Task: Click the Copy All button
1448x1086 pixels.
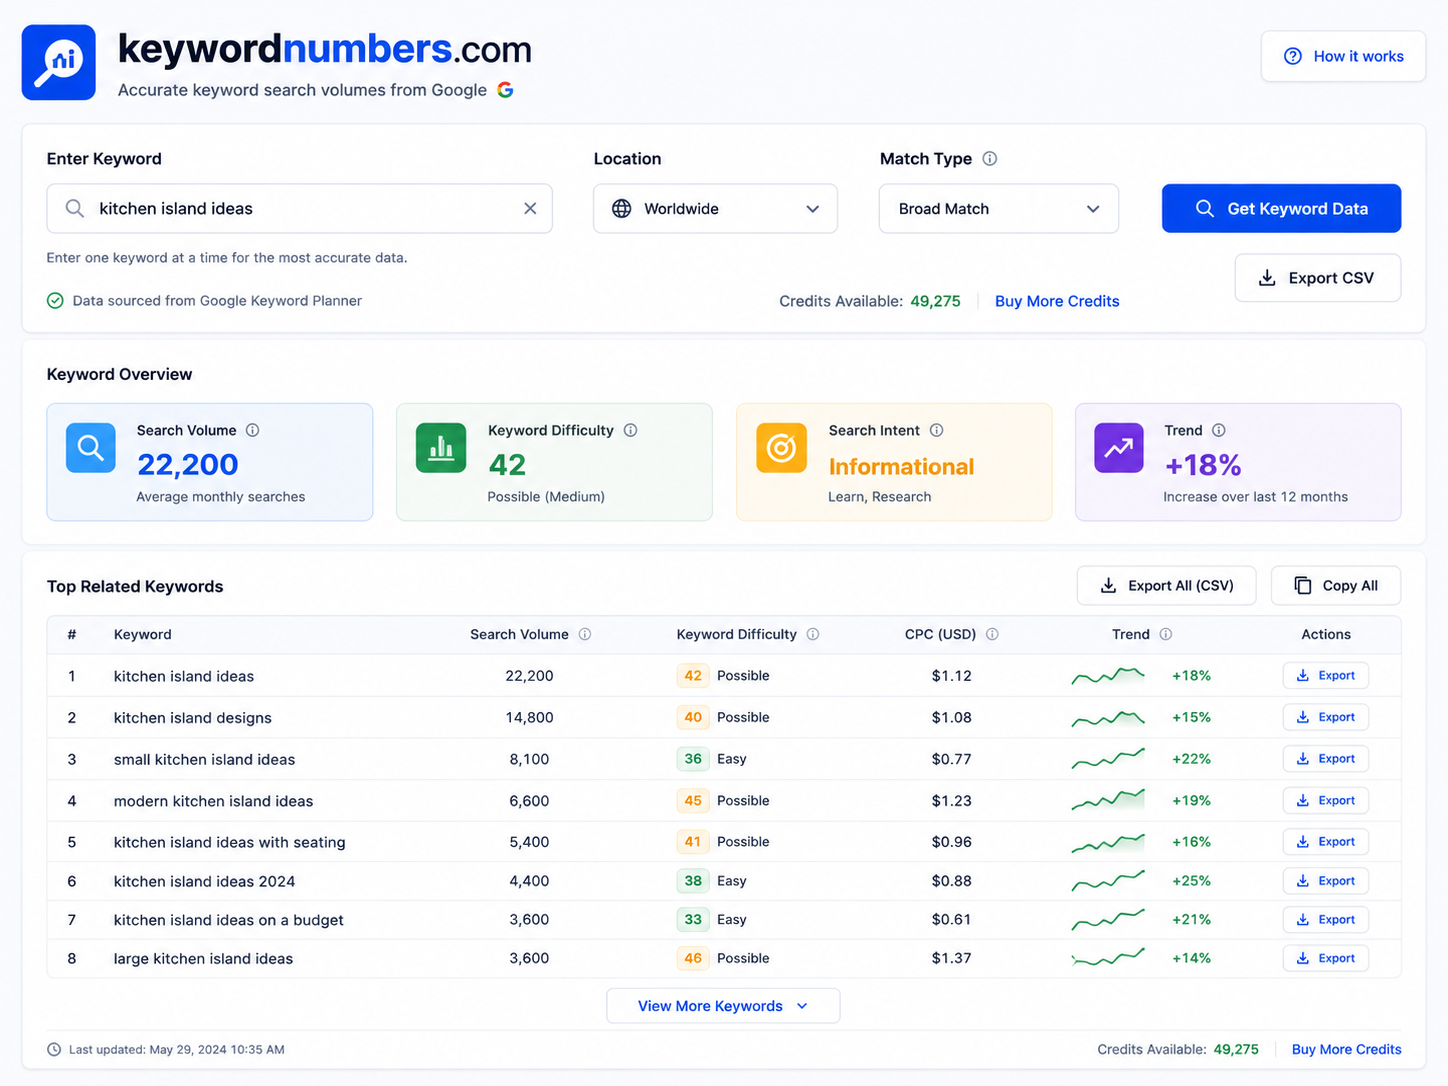Action: [1335, 586]
